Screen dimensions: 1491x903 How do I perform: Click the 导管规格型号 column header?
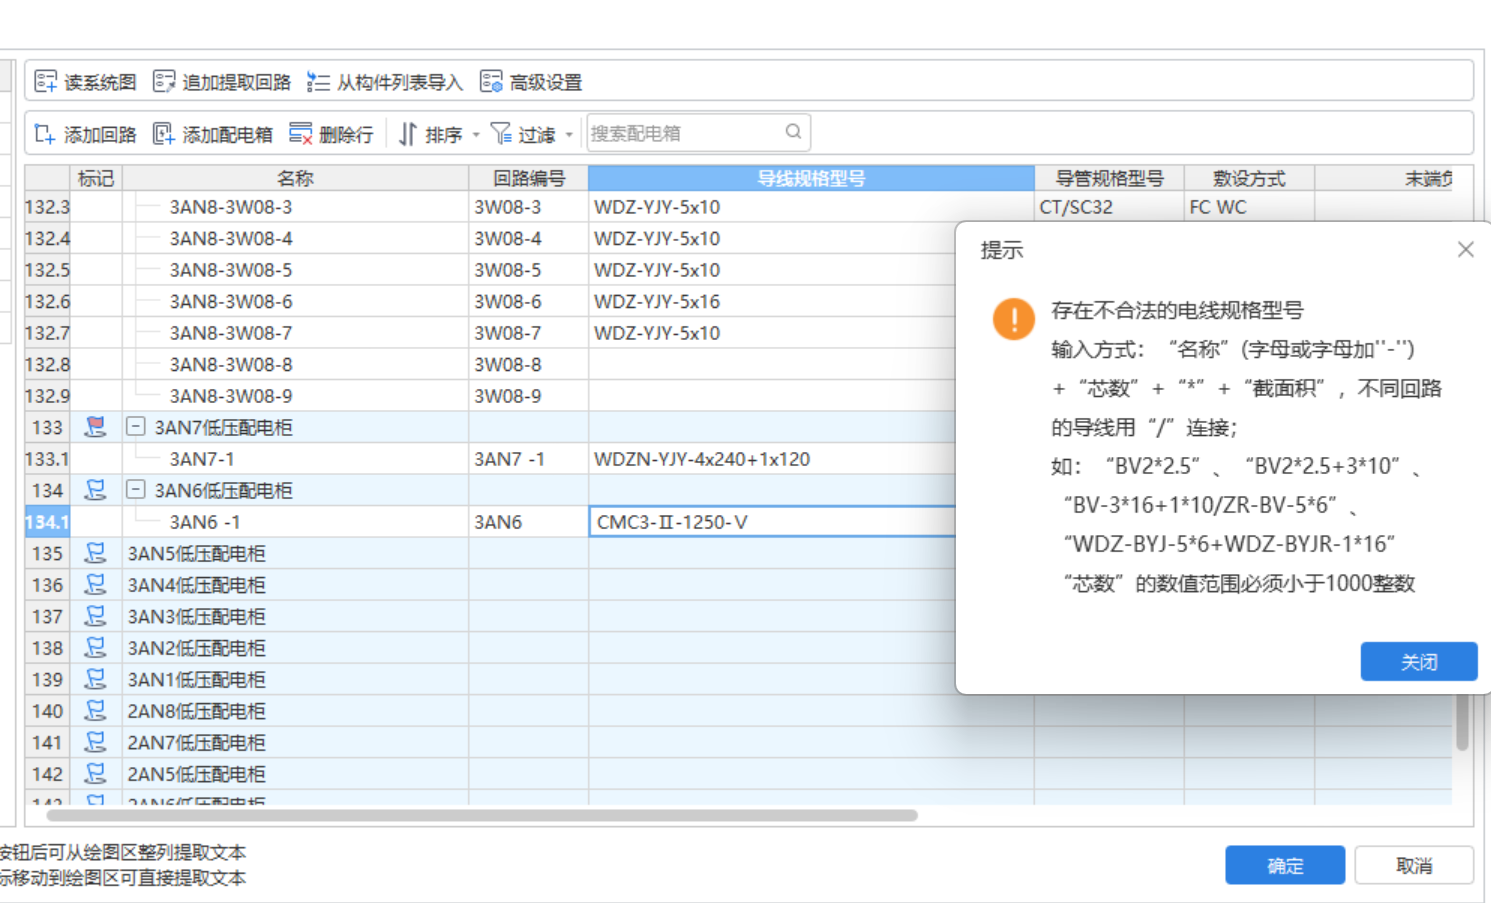(x=1109, y=178)
